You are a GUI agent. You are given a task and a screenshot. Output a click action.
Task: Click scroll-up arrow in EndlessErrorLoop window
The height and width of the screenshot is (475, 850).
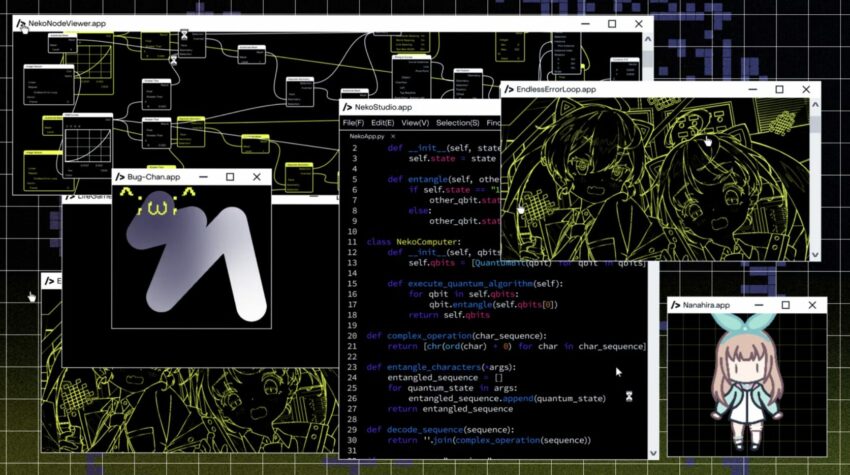click(x=815, y=105)
